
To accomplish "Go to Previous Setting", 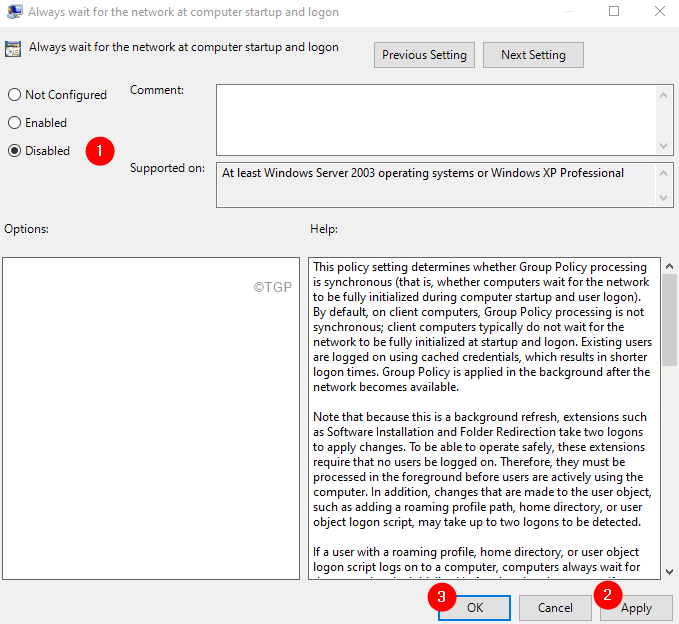I will (x=424, y=55).
